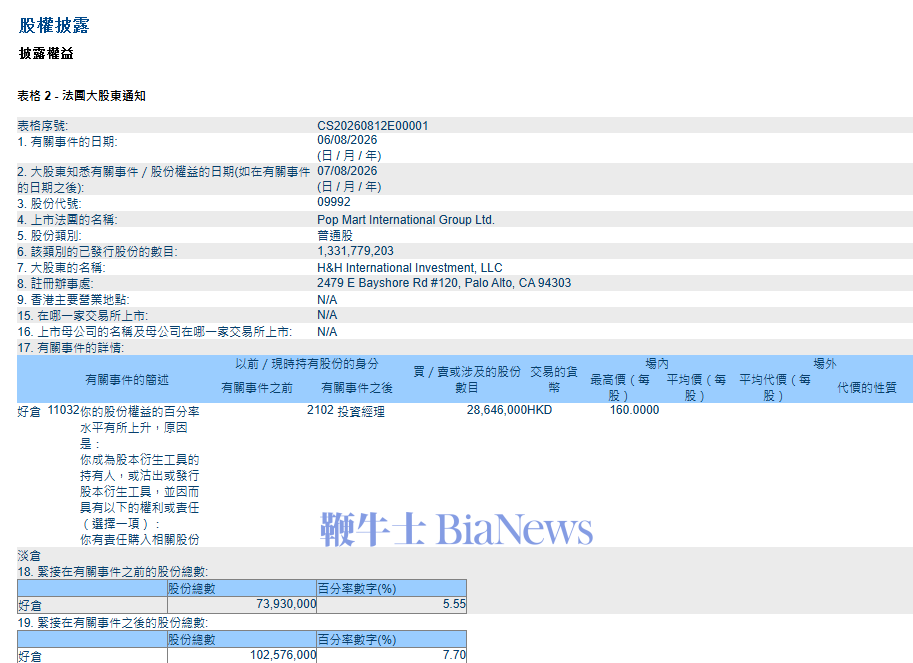Select form serial number CS20260812E00001

373,126
